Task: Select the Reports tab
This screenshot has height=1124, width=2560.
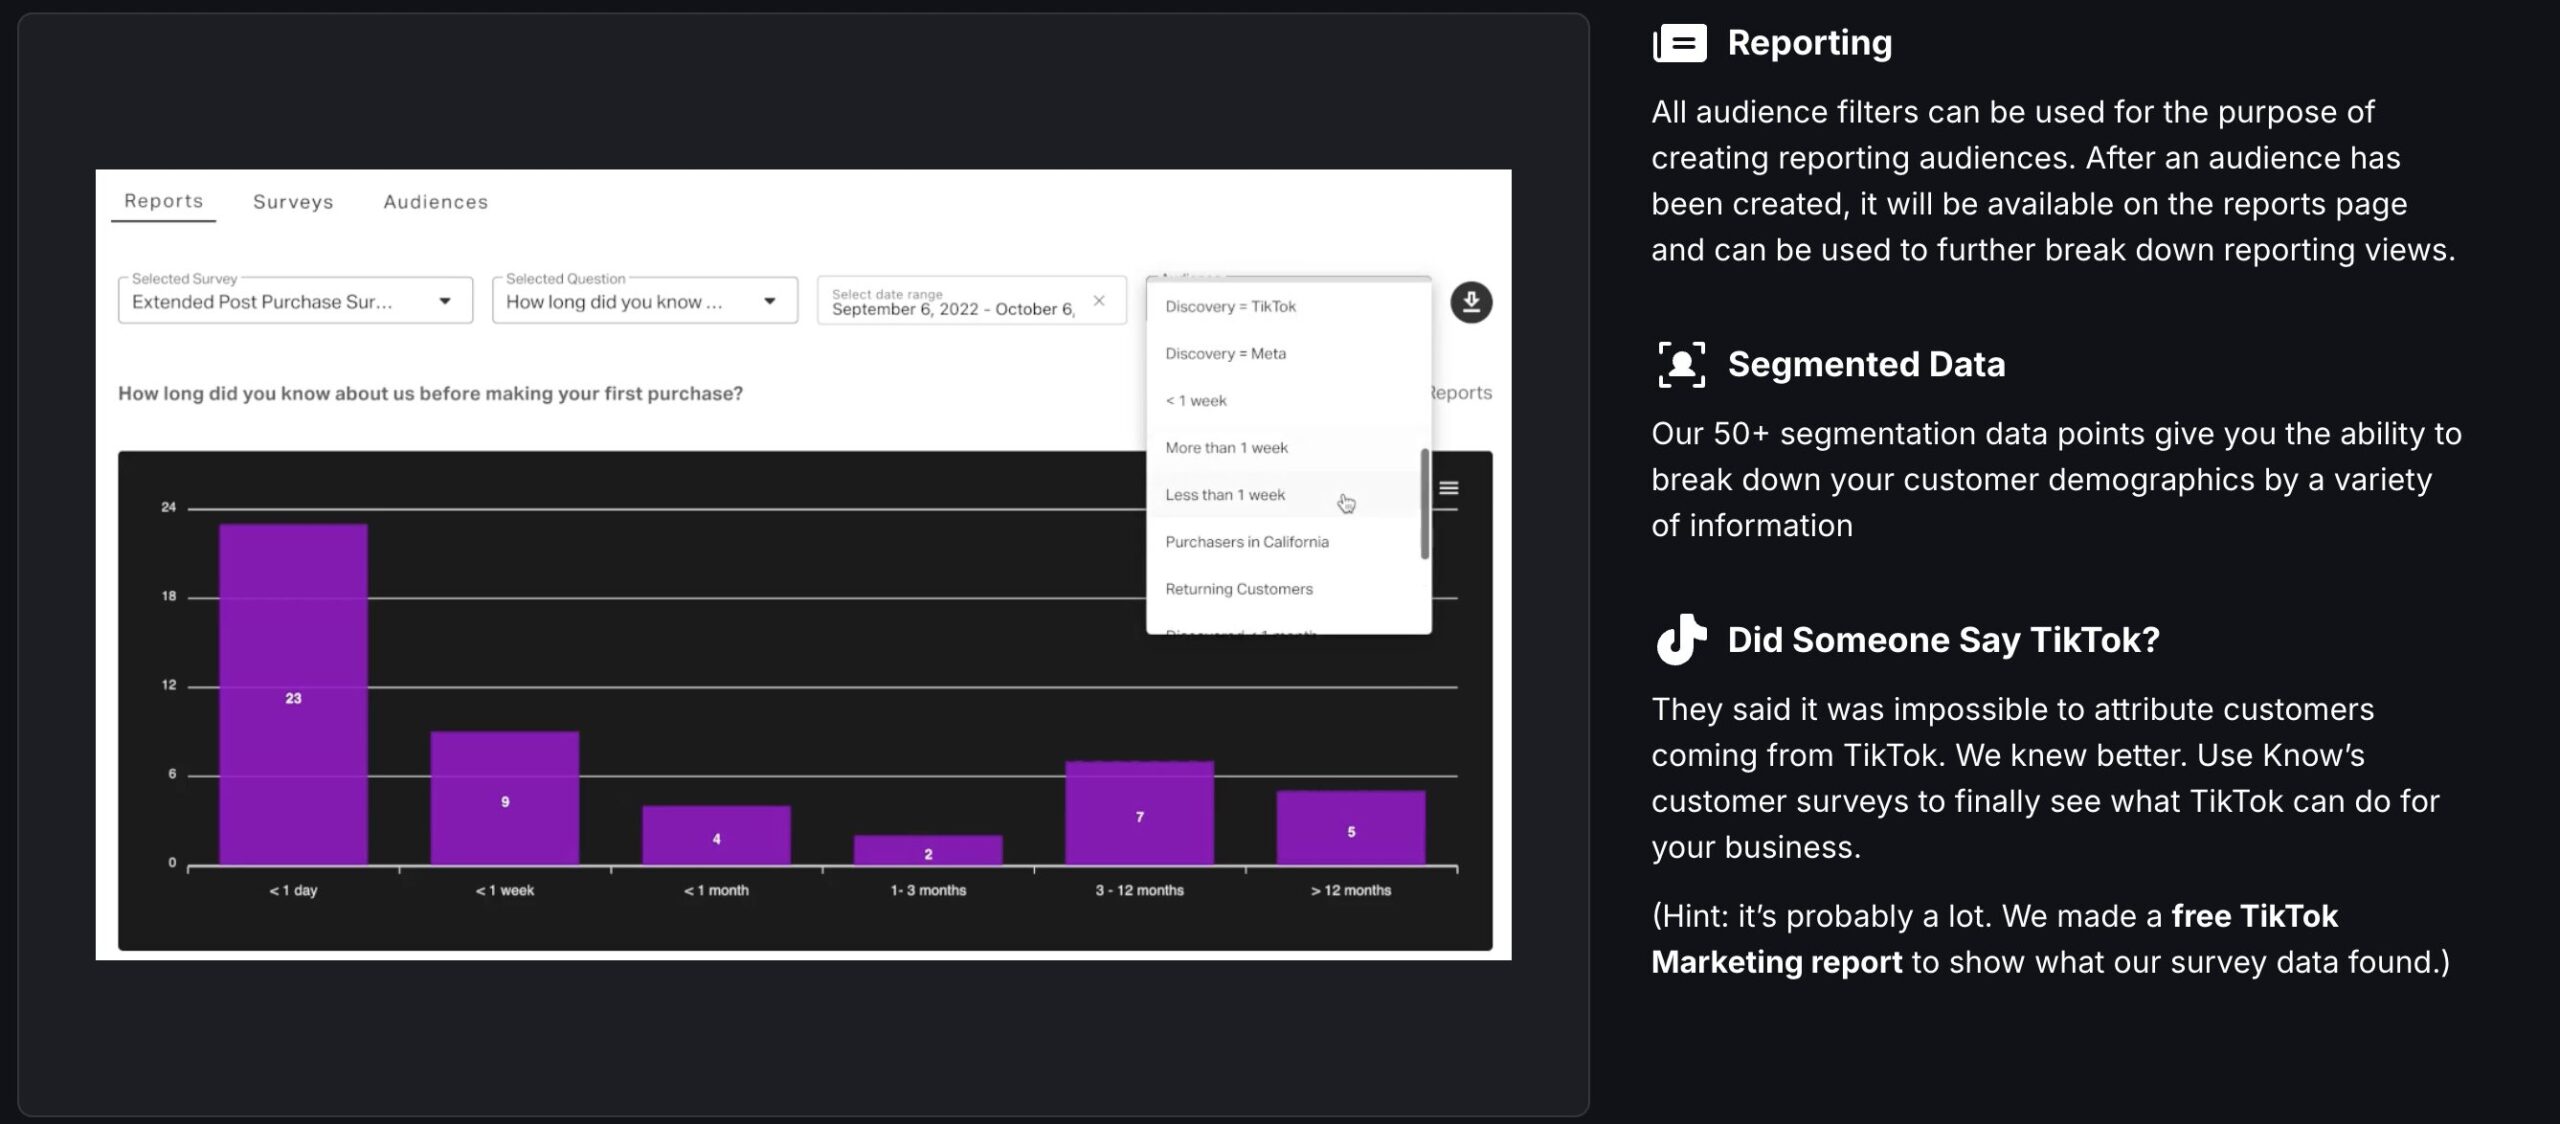Action: (x=163, y=201)
